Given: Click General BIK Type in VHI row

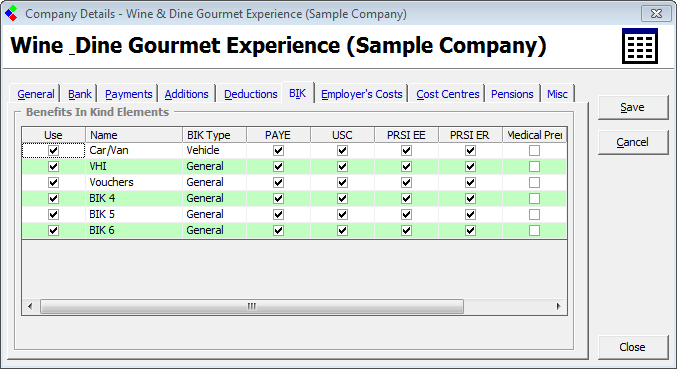Looking at the screenshot, I should pyautogui.click(x=214, y=167).
